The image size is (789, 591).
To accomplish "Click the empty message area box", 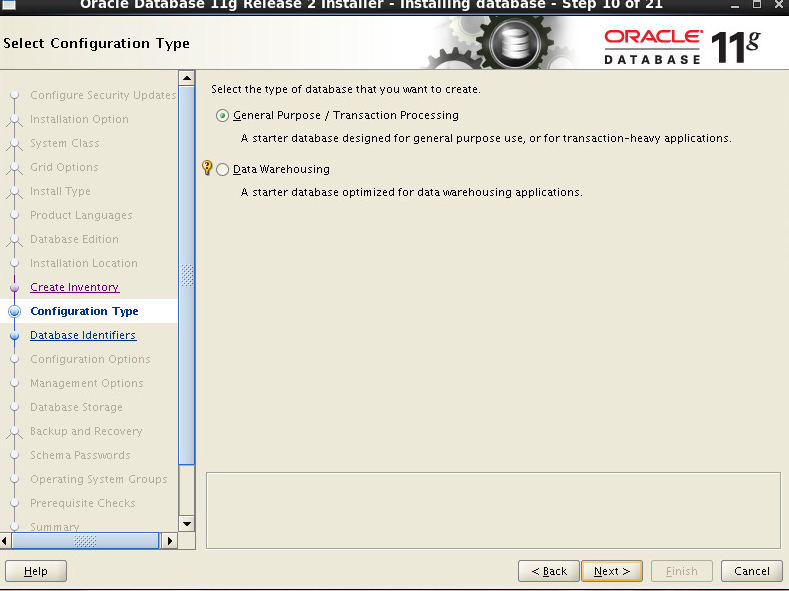I will pyautogui.click(x=493, y=510).
